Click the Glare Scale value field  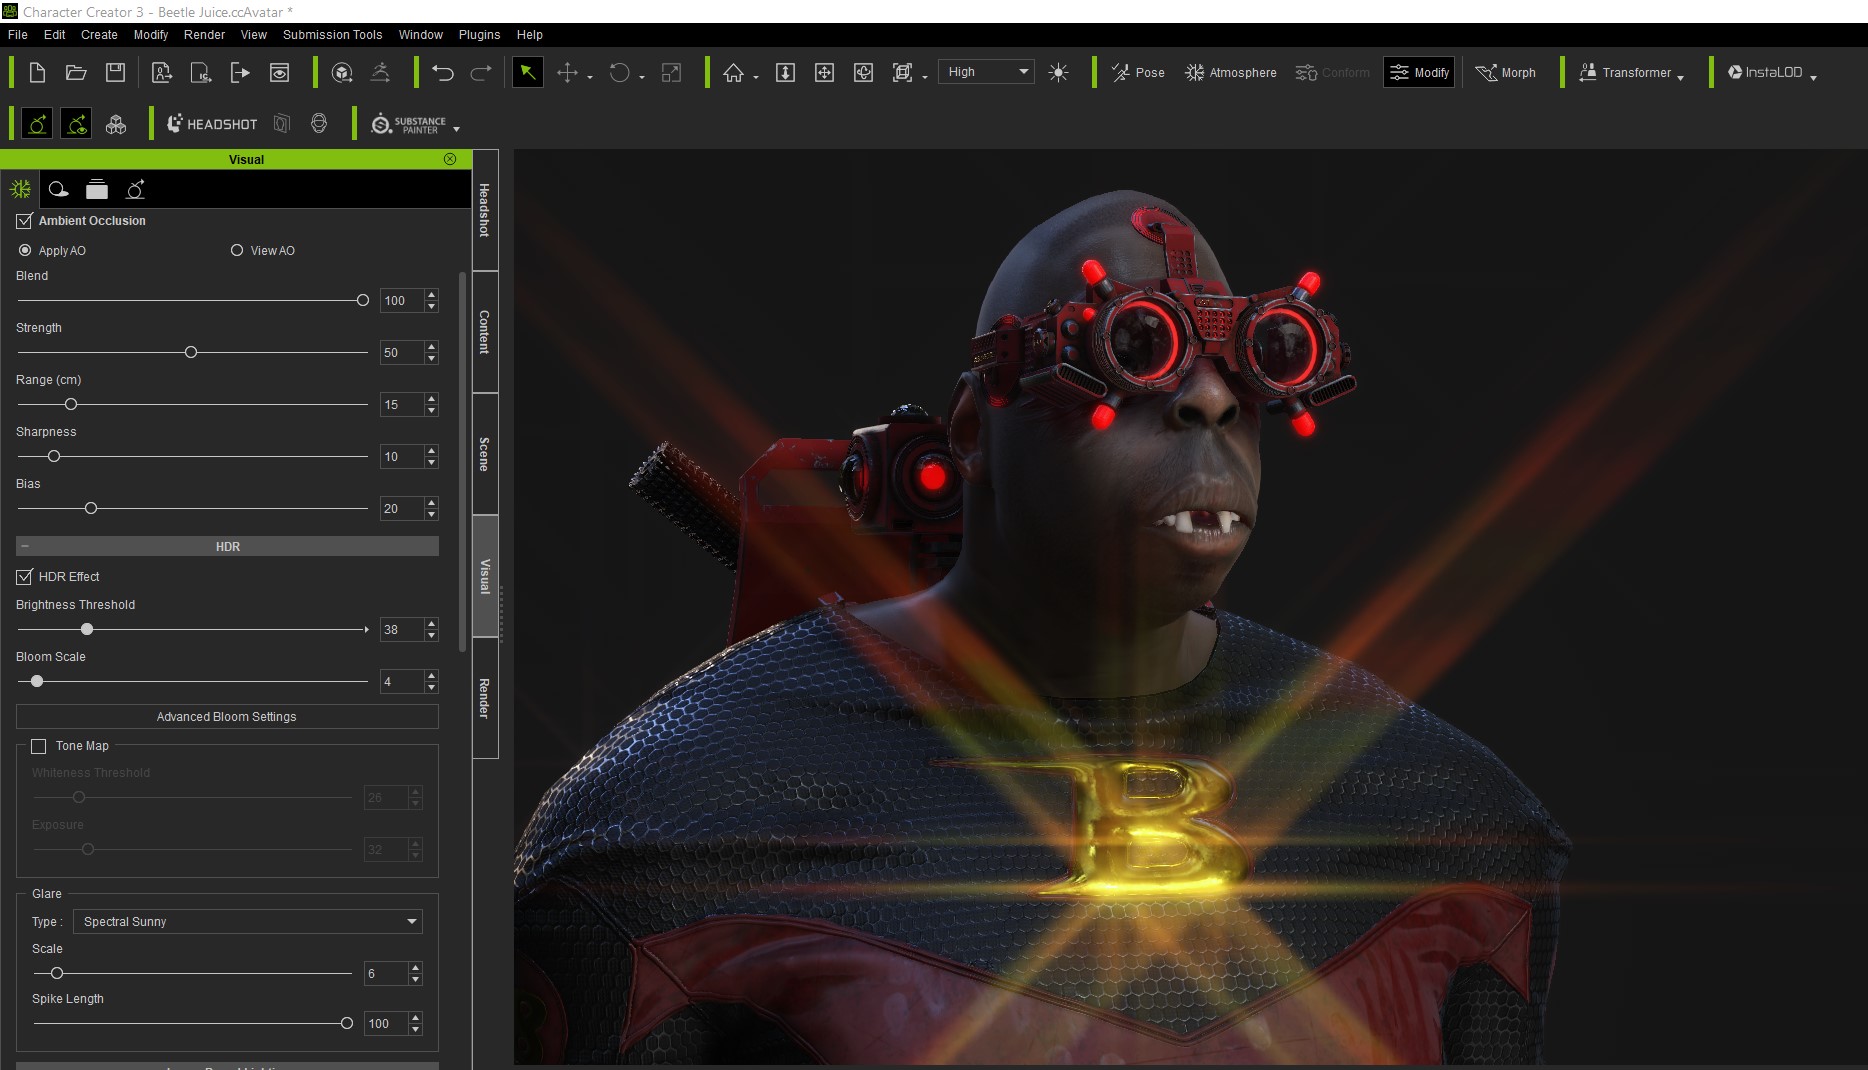(x=386, y=973)
